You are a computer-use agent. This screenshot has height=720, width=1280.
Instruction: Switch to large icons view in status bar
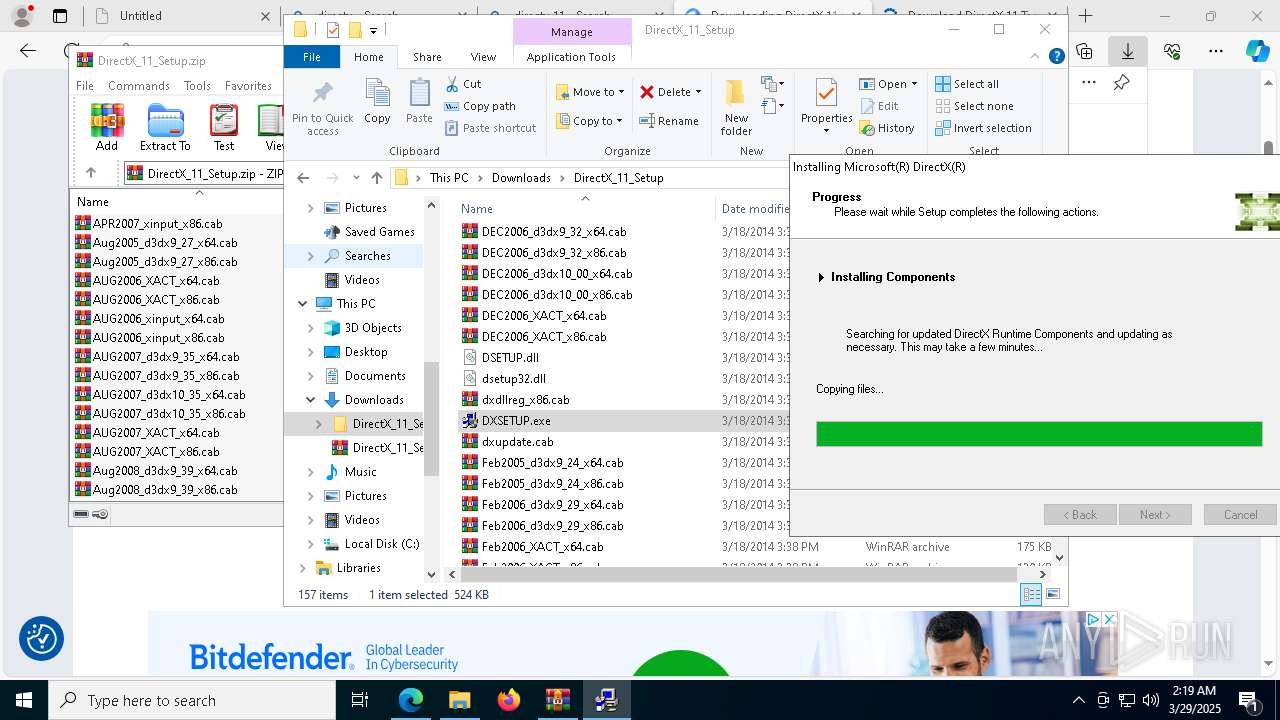tap(1053, 594)
